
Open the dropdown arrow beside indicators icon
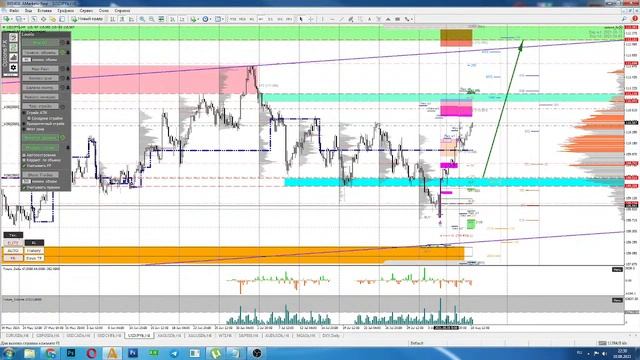198,19
